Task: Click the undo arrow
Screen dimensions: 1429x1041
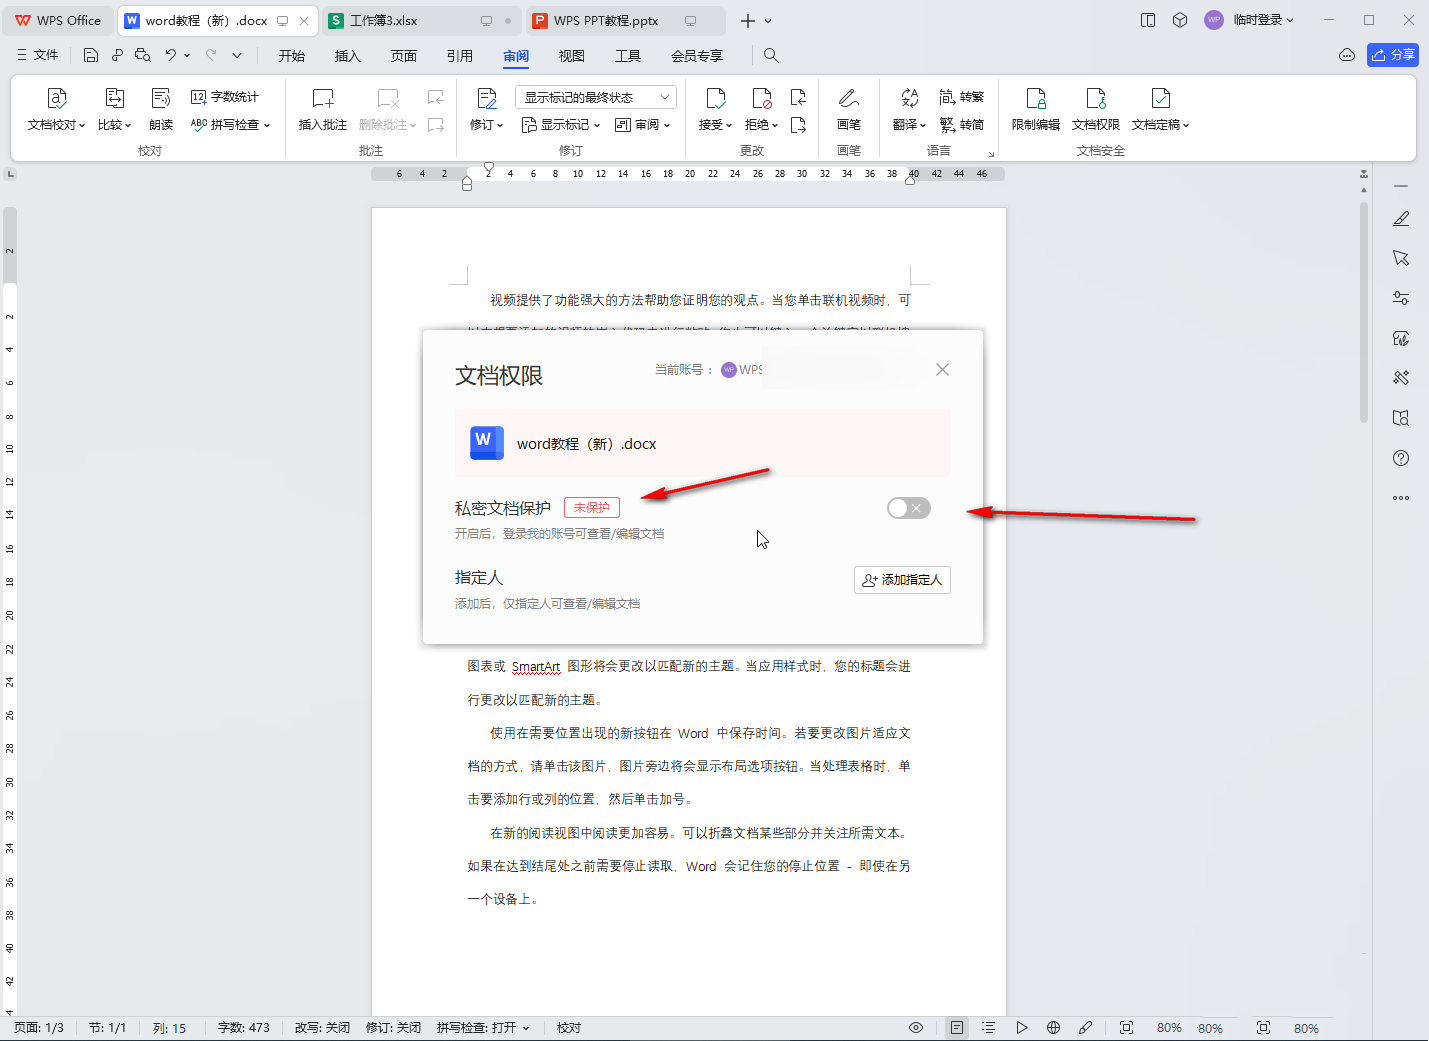Action: click(171, 55)
